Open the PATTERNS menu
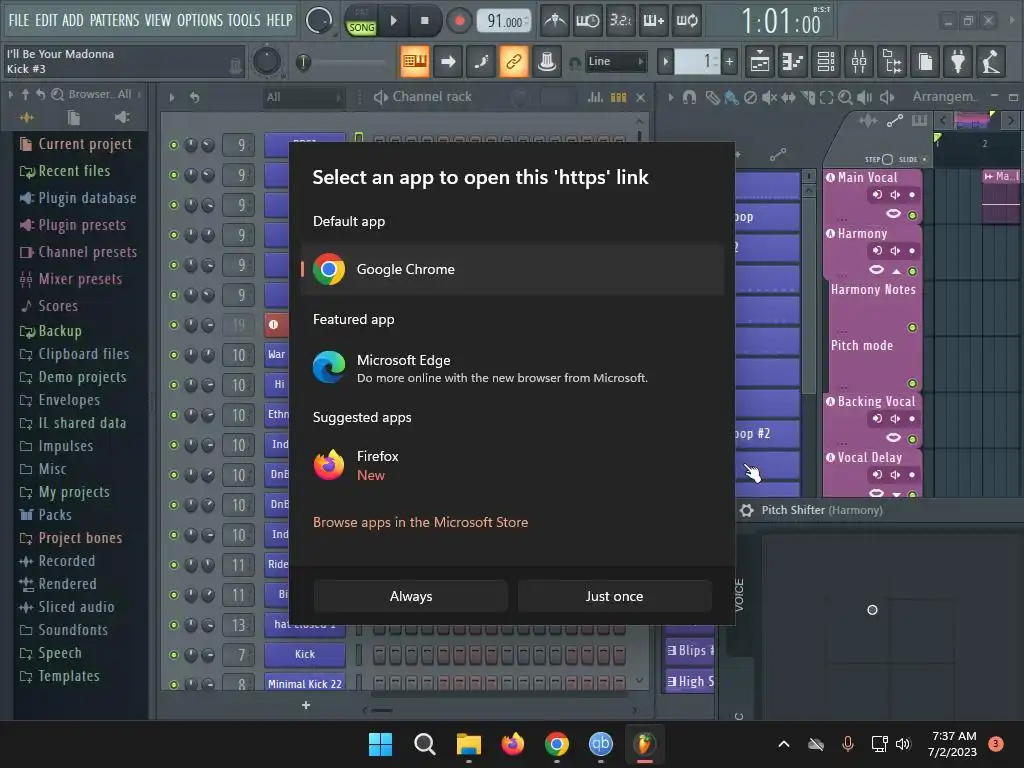 [x=114, y=20]
